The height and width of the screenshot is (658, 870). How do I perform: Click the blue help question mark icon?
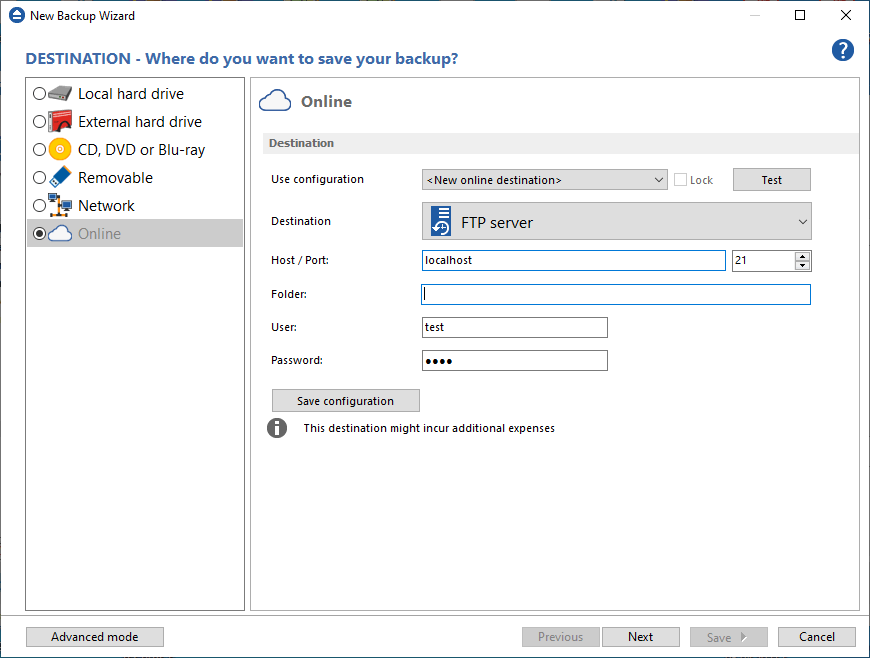pyautogui.click(x=842, y=50)
